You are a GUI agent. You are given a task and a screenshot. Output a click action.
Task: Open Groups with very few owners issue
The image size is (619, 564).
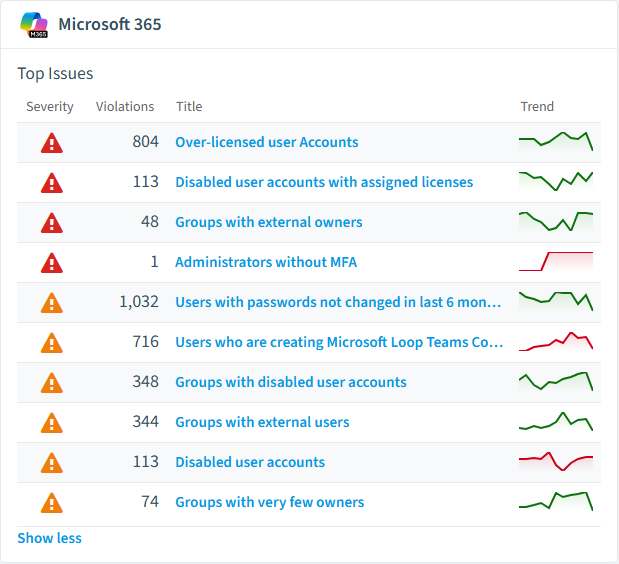(x=270, y=502)
